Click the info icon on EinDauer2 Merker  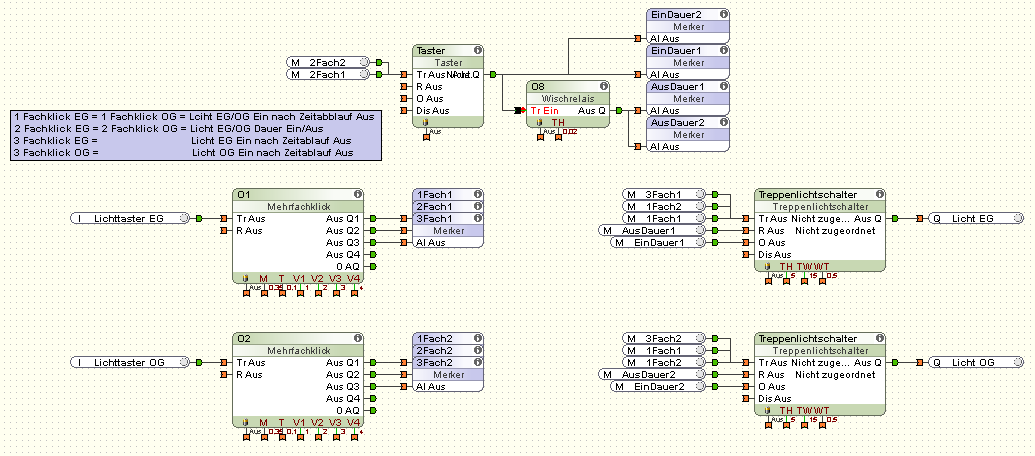tap(723, 14)
